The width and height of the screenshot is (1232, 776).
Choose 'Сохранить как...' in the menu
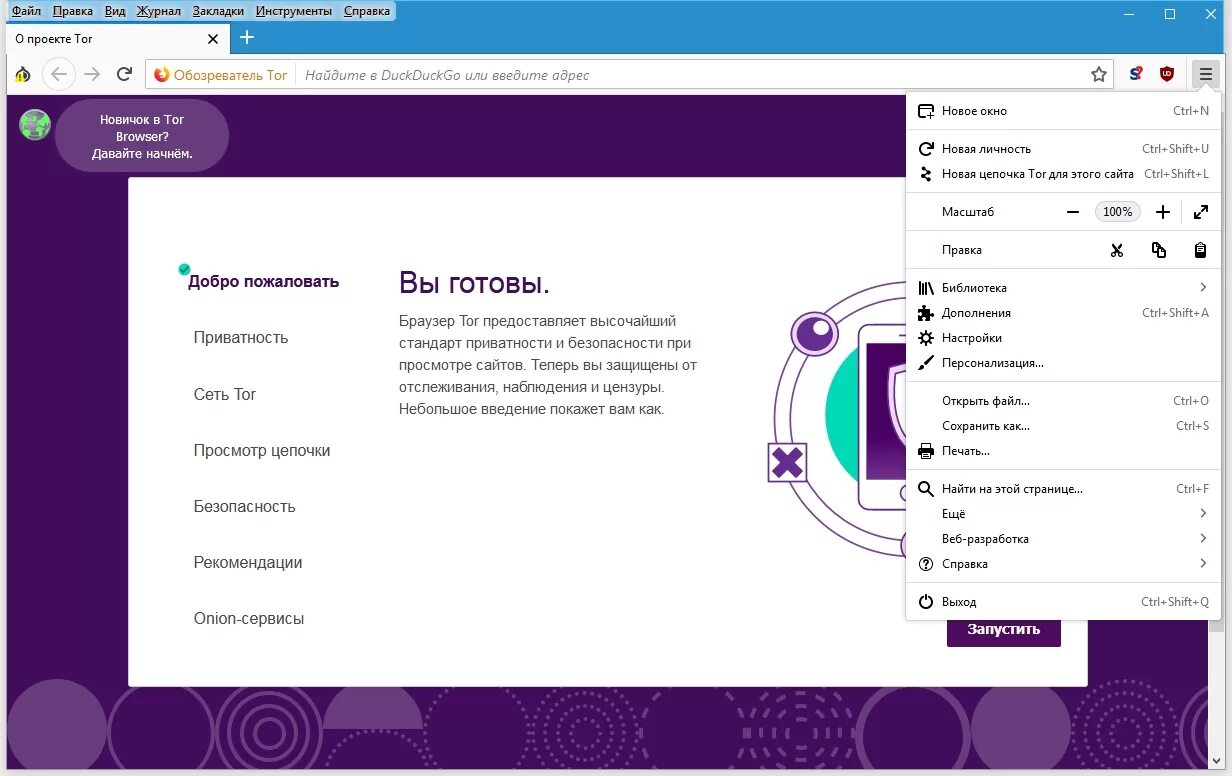(x=1063, y=426)
